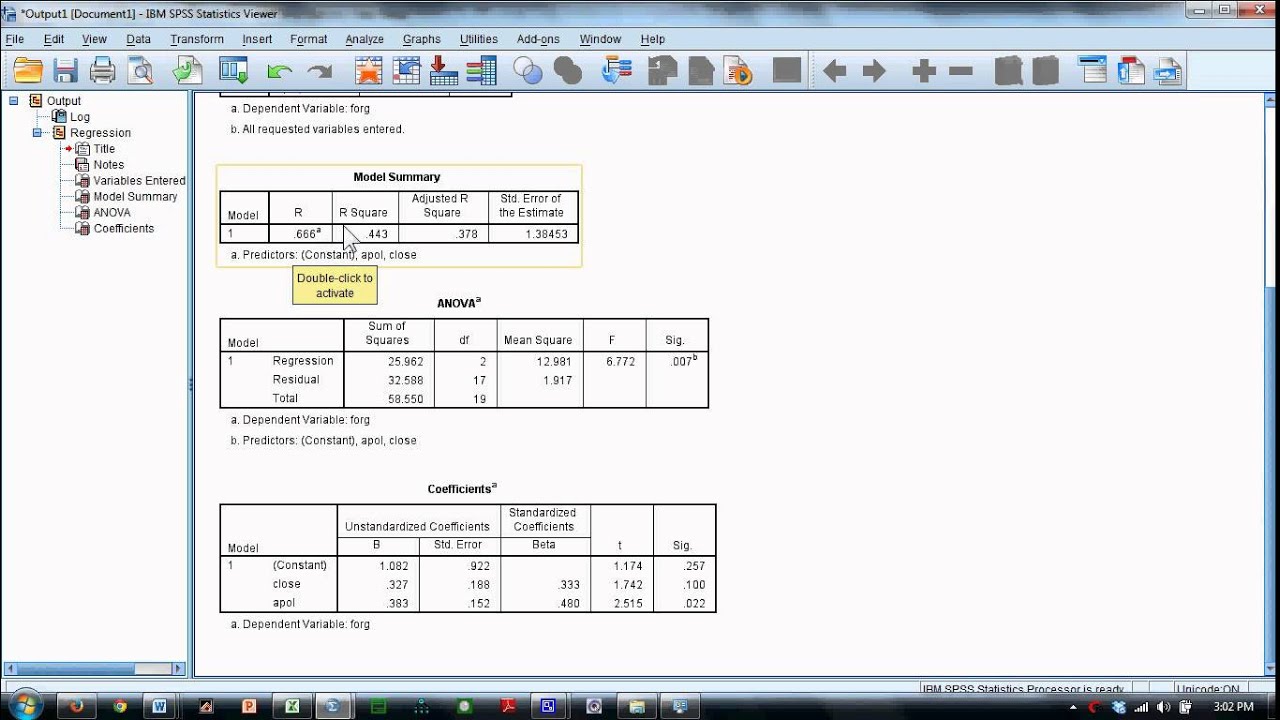Click the Undo arrow in the toolbar
The height and width of the screenshot is (720, 1280).
[x=280, y=72]
